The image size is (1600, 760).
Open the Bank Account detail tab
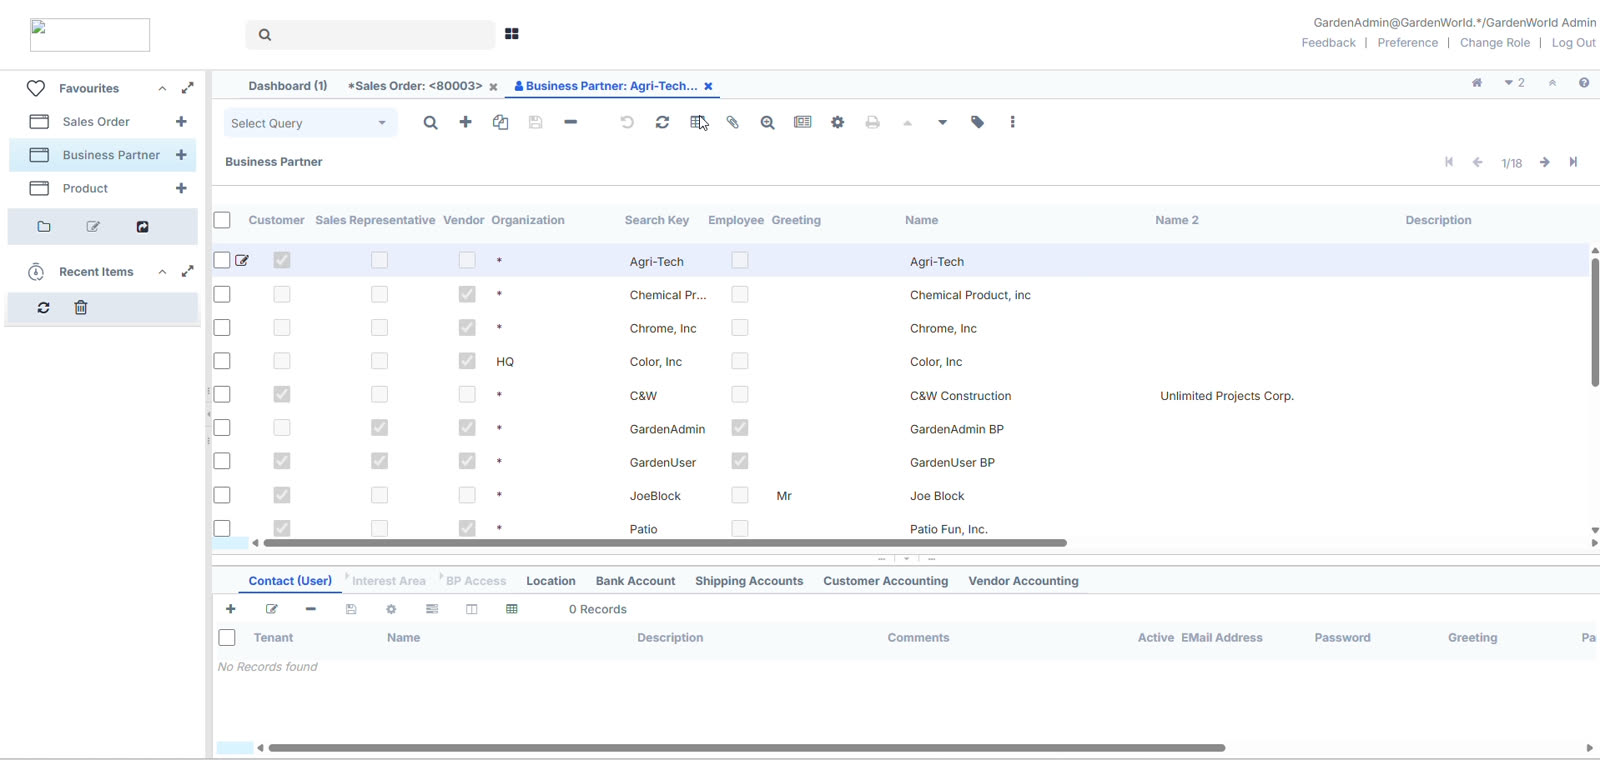pos(635,581)
